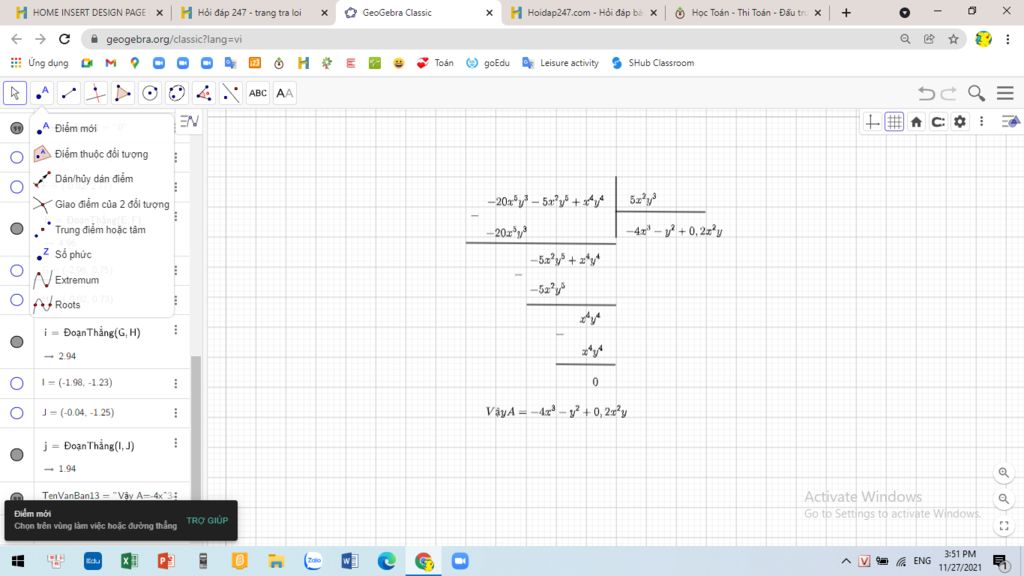Image resolution: width=1024 pixels, height=576 pixels.
Task: Select the Angle measurement tool
Action: (x=204, y=93)
